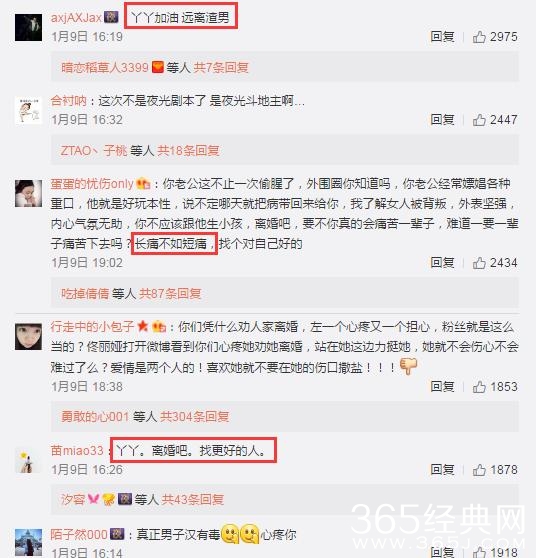
Task: Click avatar of 行走中的小包子
Action: pos(28,336)
